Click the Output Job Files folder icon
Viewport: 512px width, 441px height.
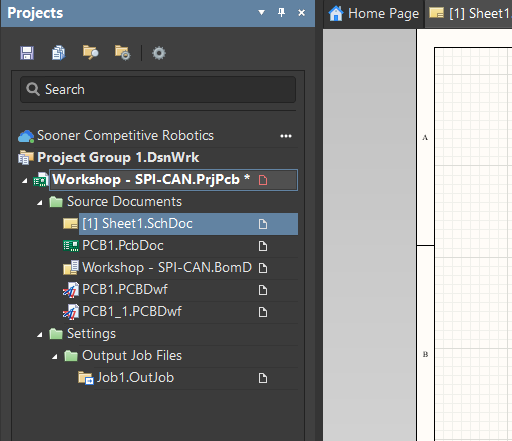pyautogui.click(x=71, y=356)
